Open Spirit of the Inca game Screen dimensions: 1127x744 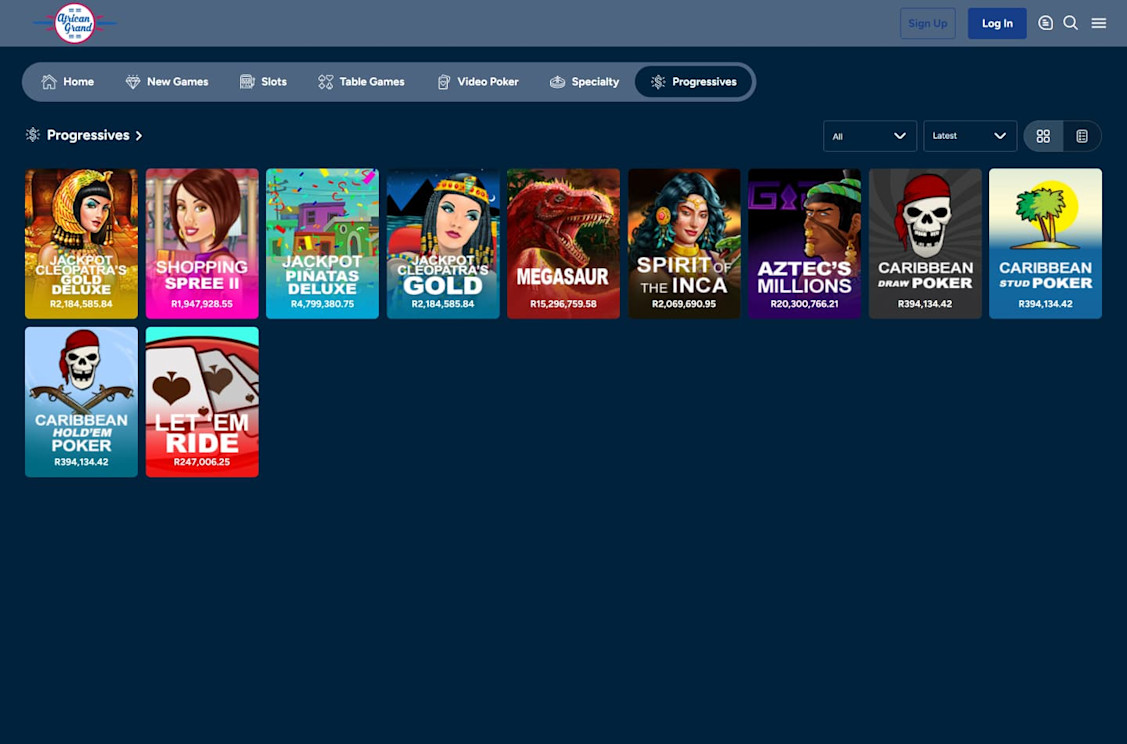[684, 244]
